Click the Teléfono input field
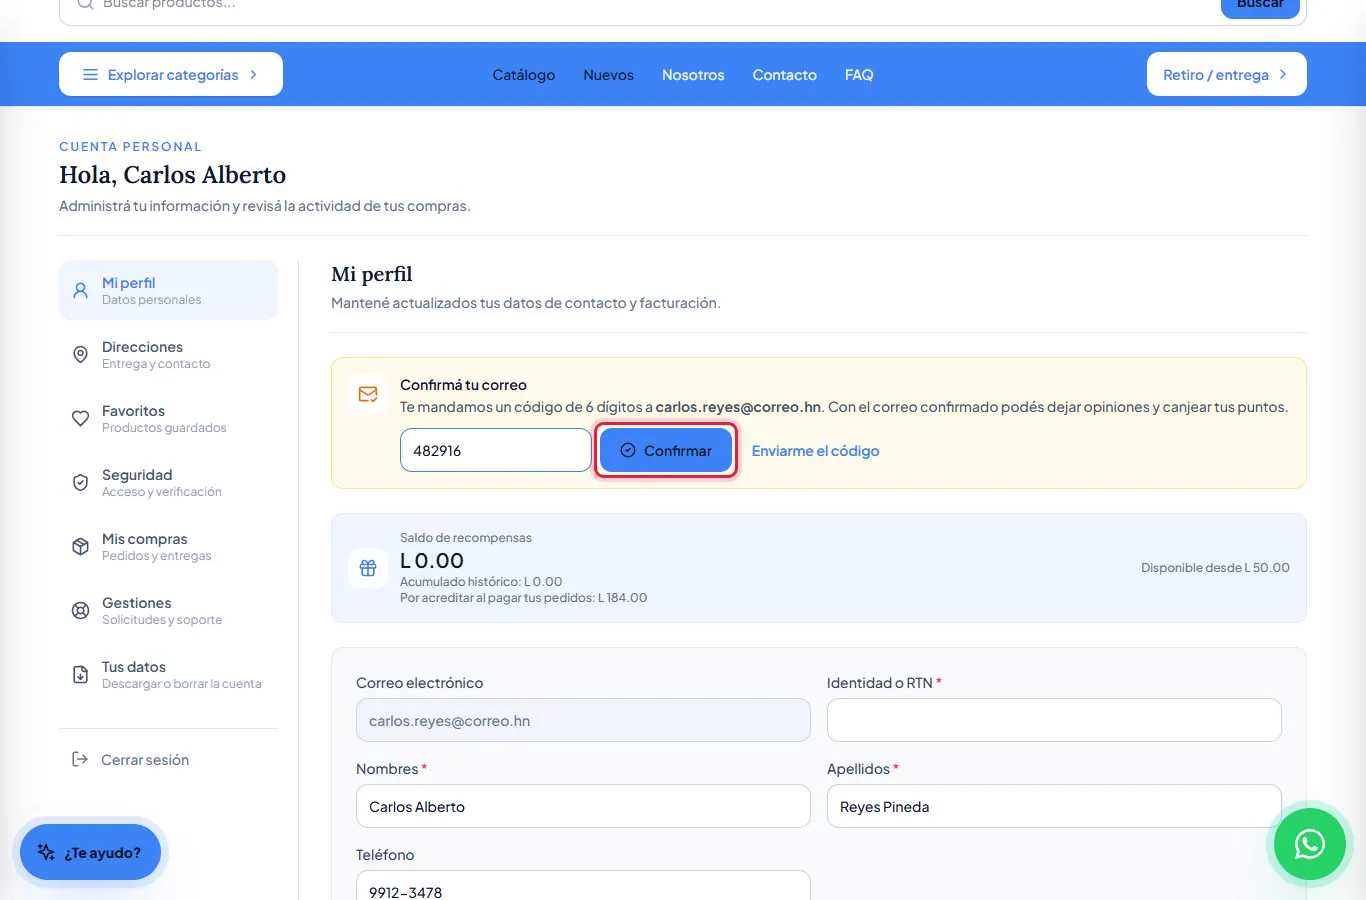 pyautogui.click(x=583, y=886)
